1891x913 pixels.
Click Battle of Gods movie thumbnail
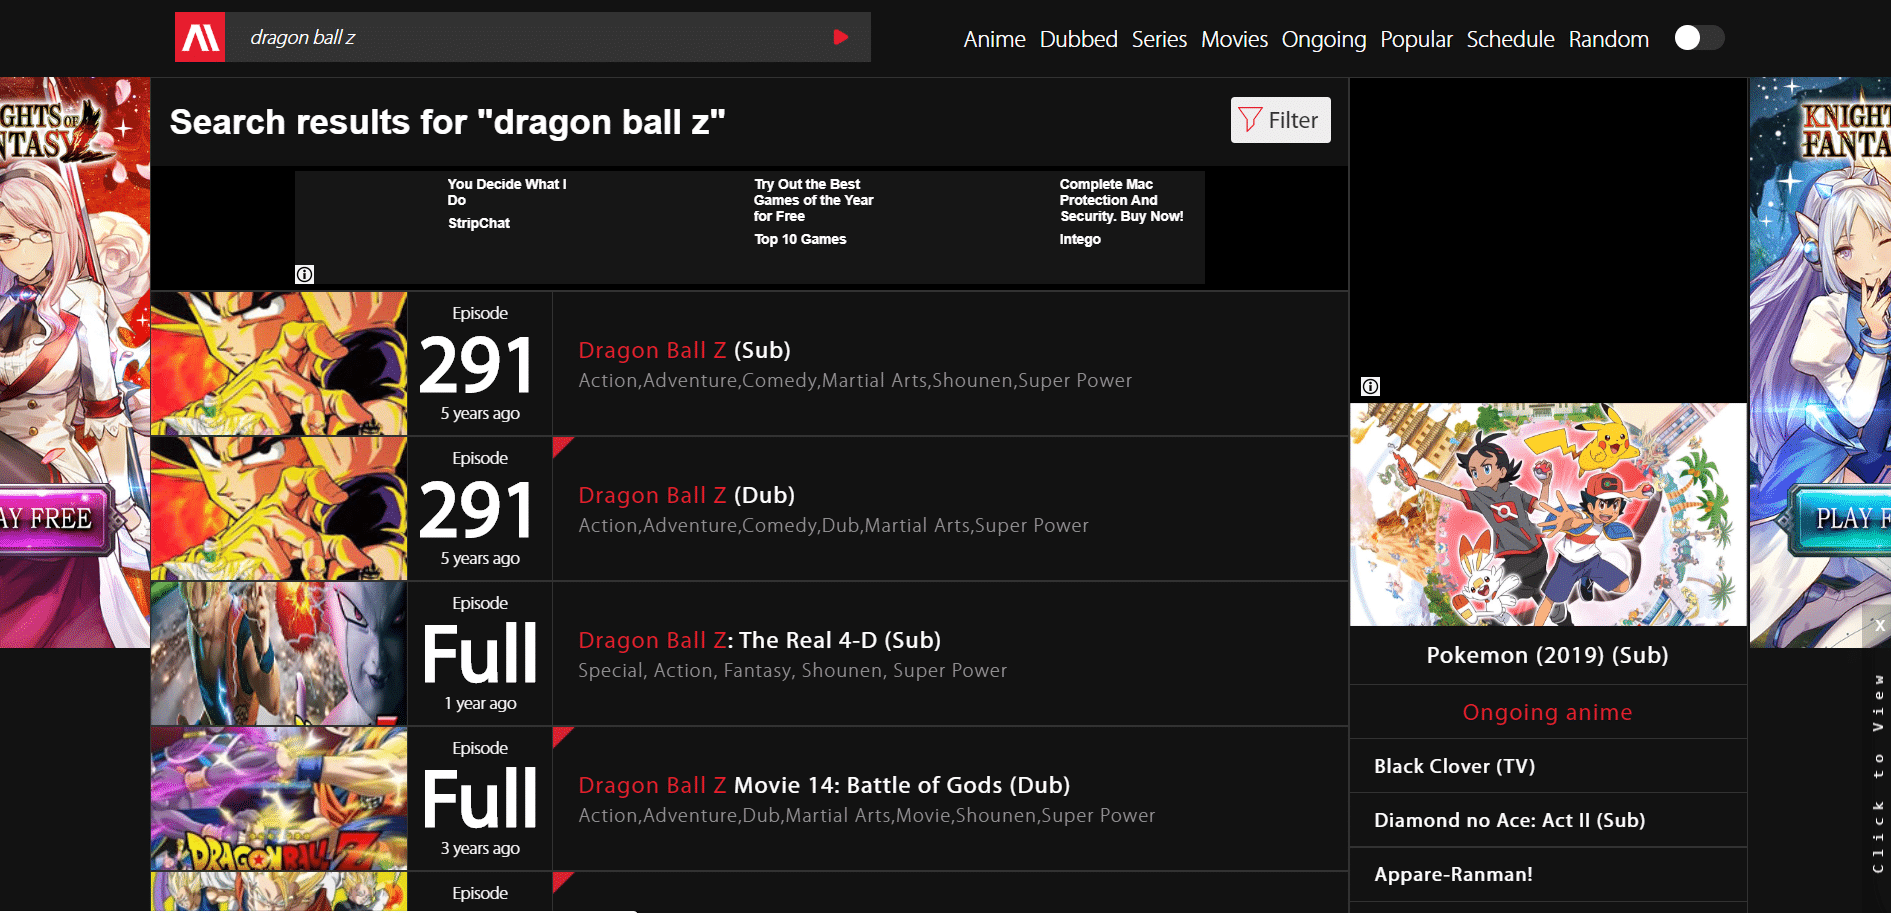279,798
